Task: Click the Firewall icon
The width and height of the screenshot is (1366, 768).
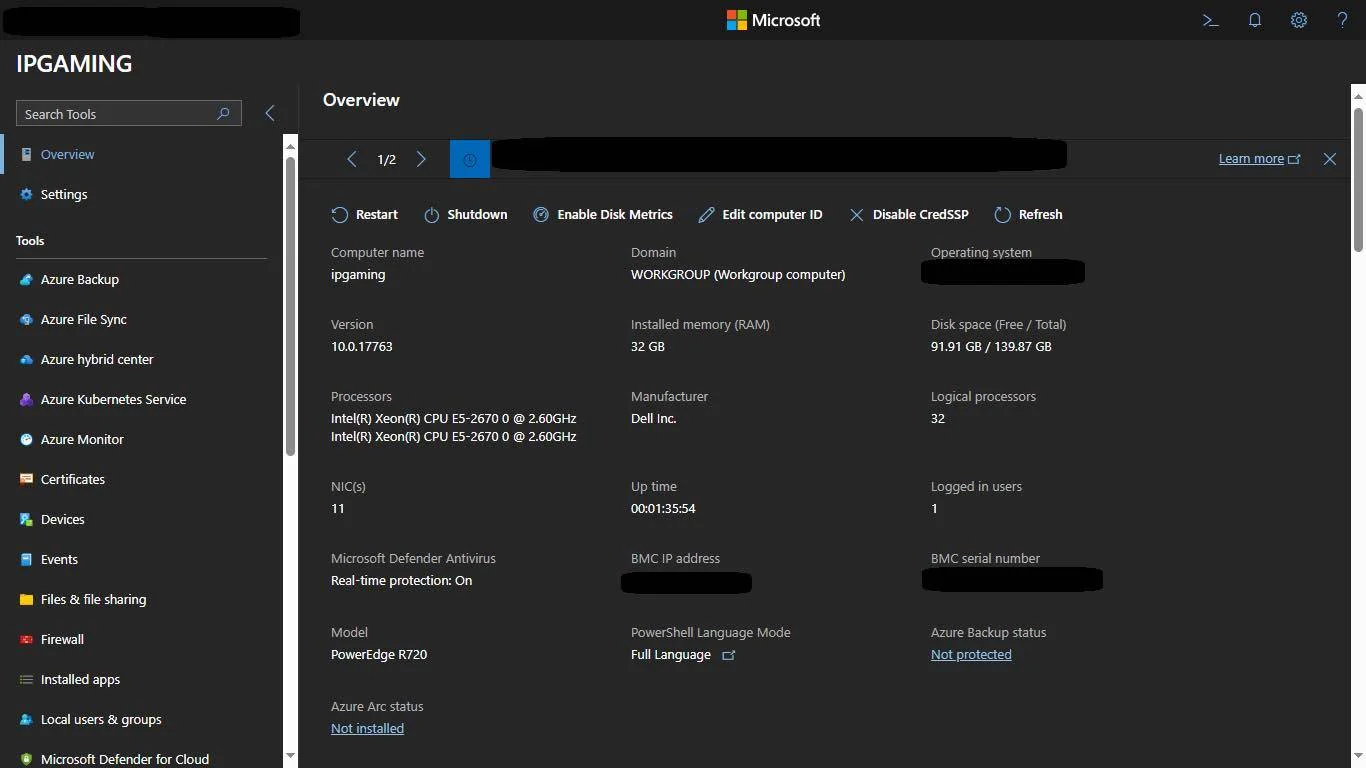Action: (x=26, y=640)
